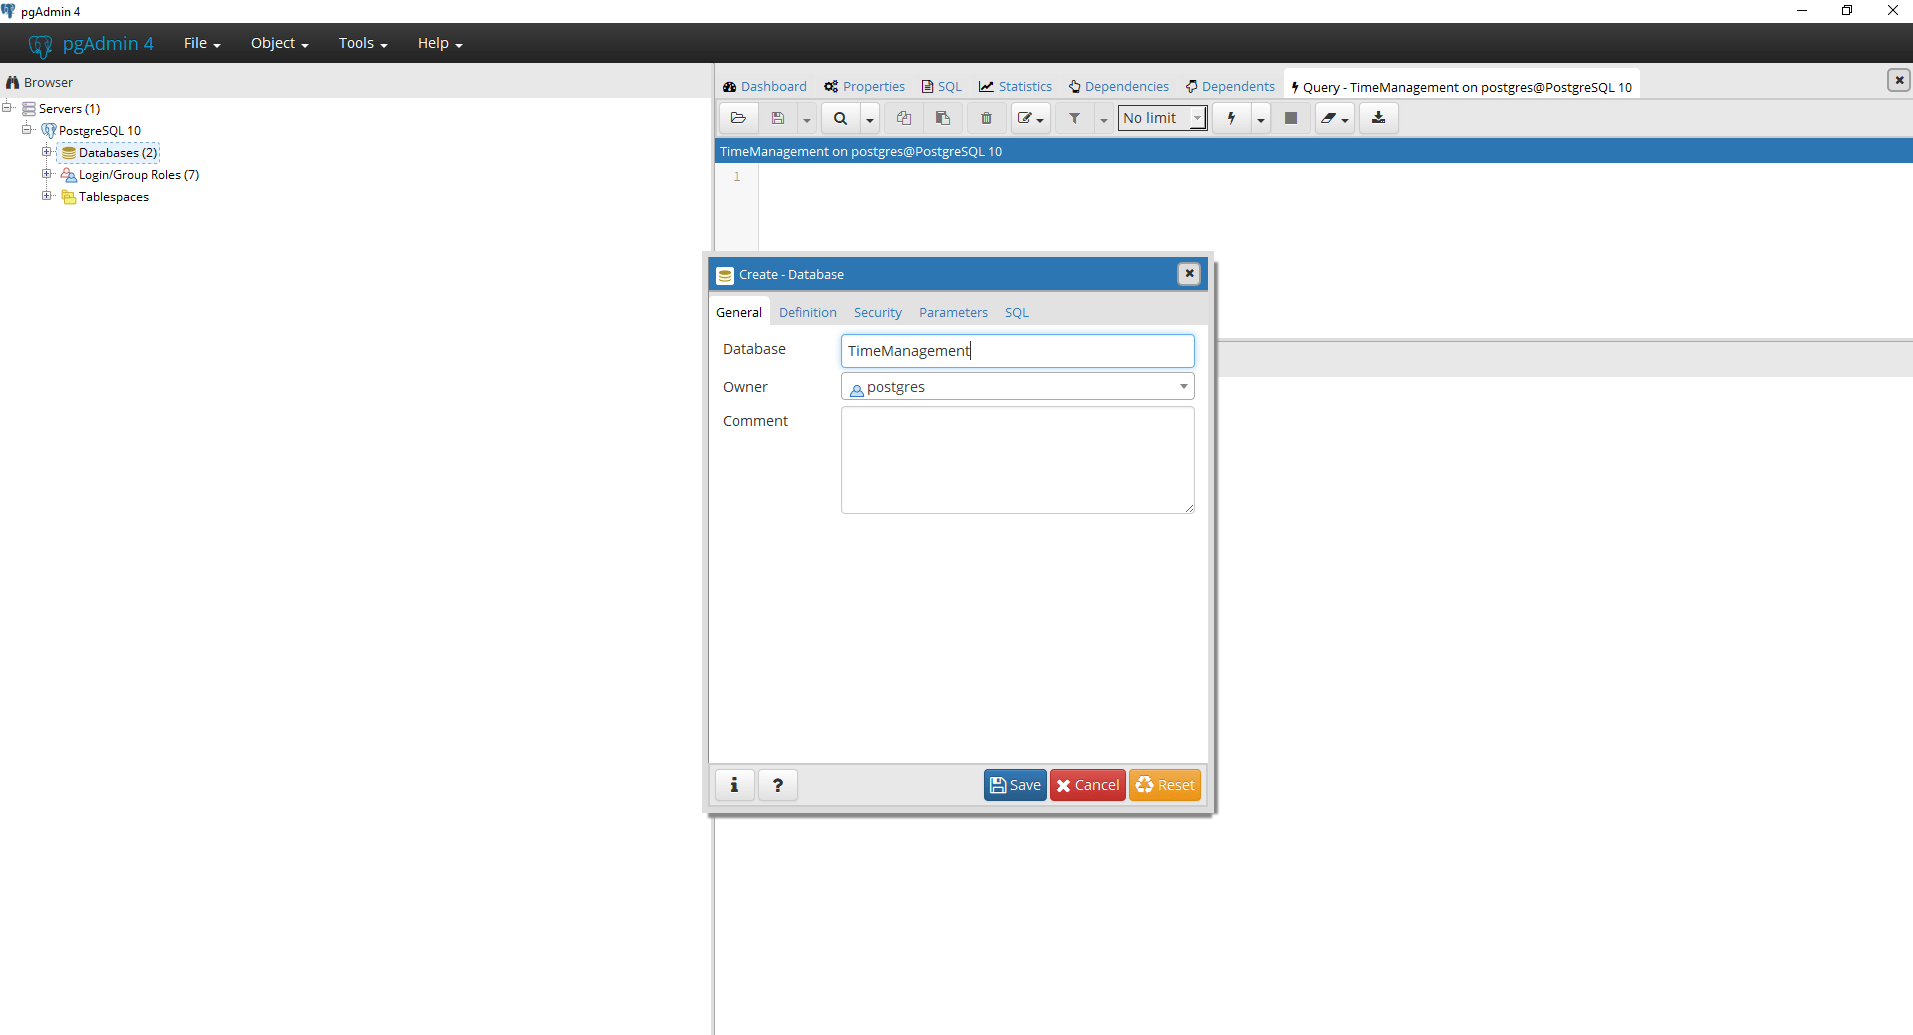Click the Find magnifier icon in query toolbar
This screenshot has height=1035, width=1913.
tap(840, 118)
